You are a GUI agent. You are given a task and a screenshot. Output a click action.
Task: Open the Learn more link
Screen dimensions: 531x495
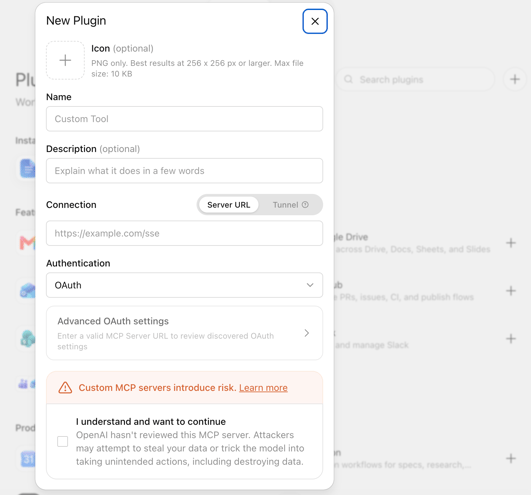click(263, 388)
